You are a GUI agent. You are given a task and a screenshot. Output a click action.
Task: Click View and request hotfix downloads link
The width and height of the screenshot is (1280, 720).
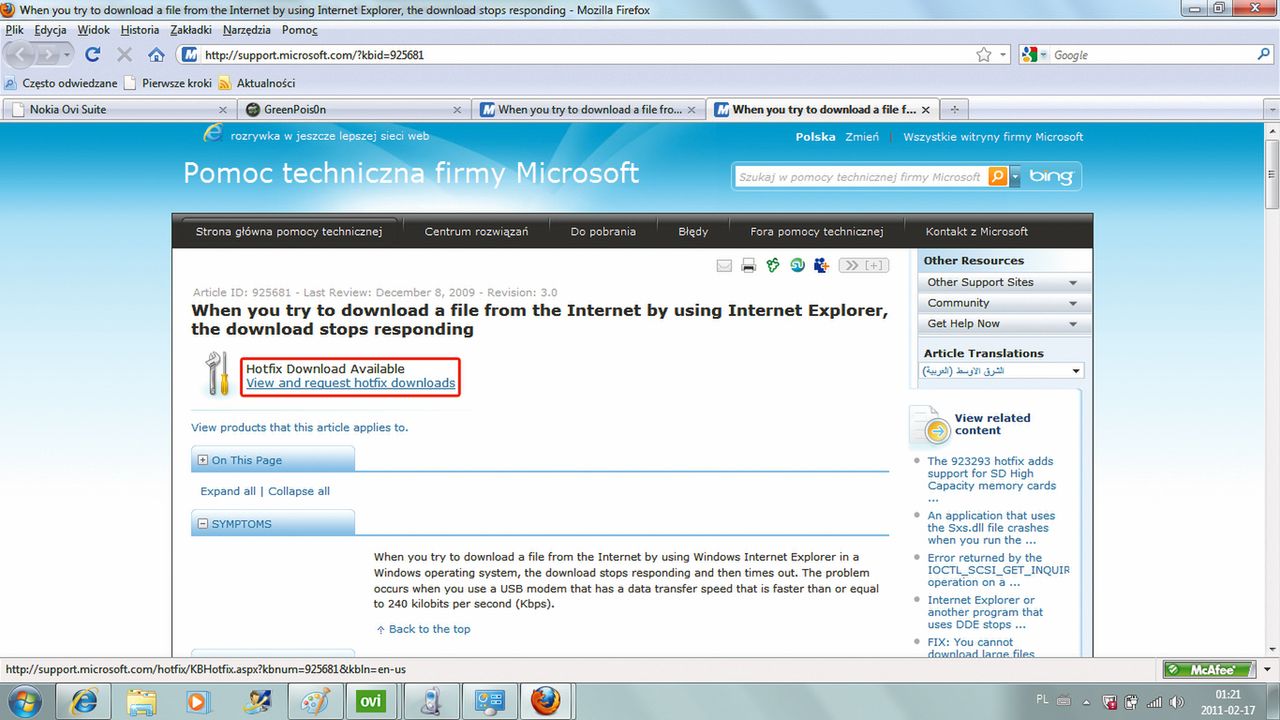click(x=350, y=383)
